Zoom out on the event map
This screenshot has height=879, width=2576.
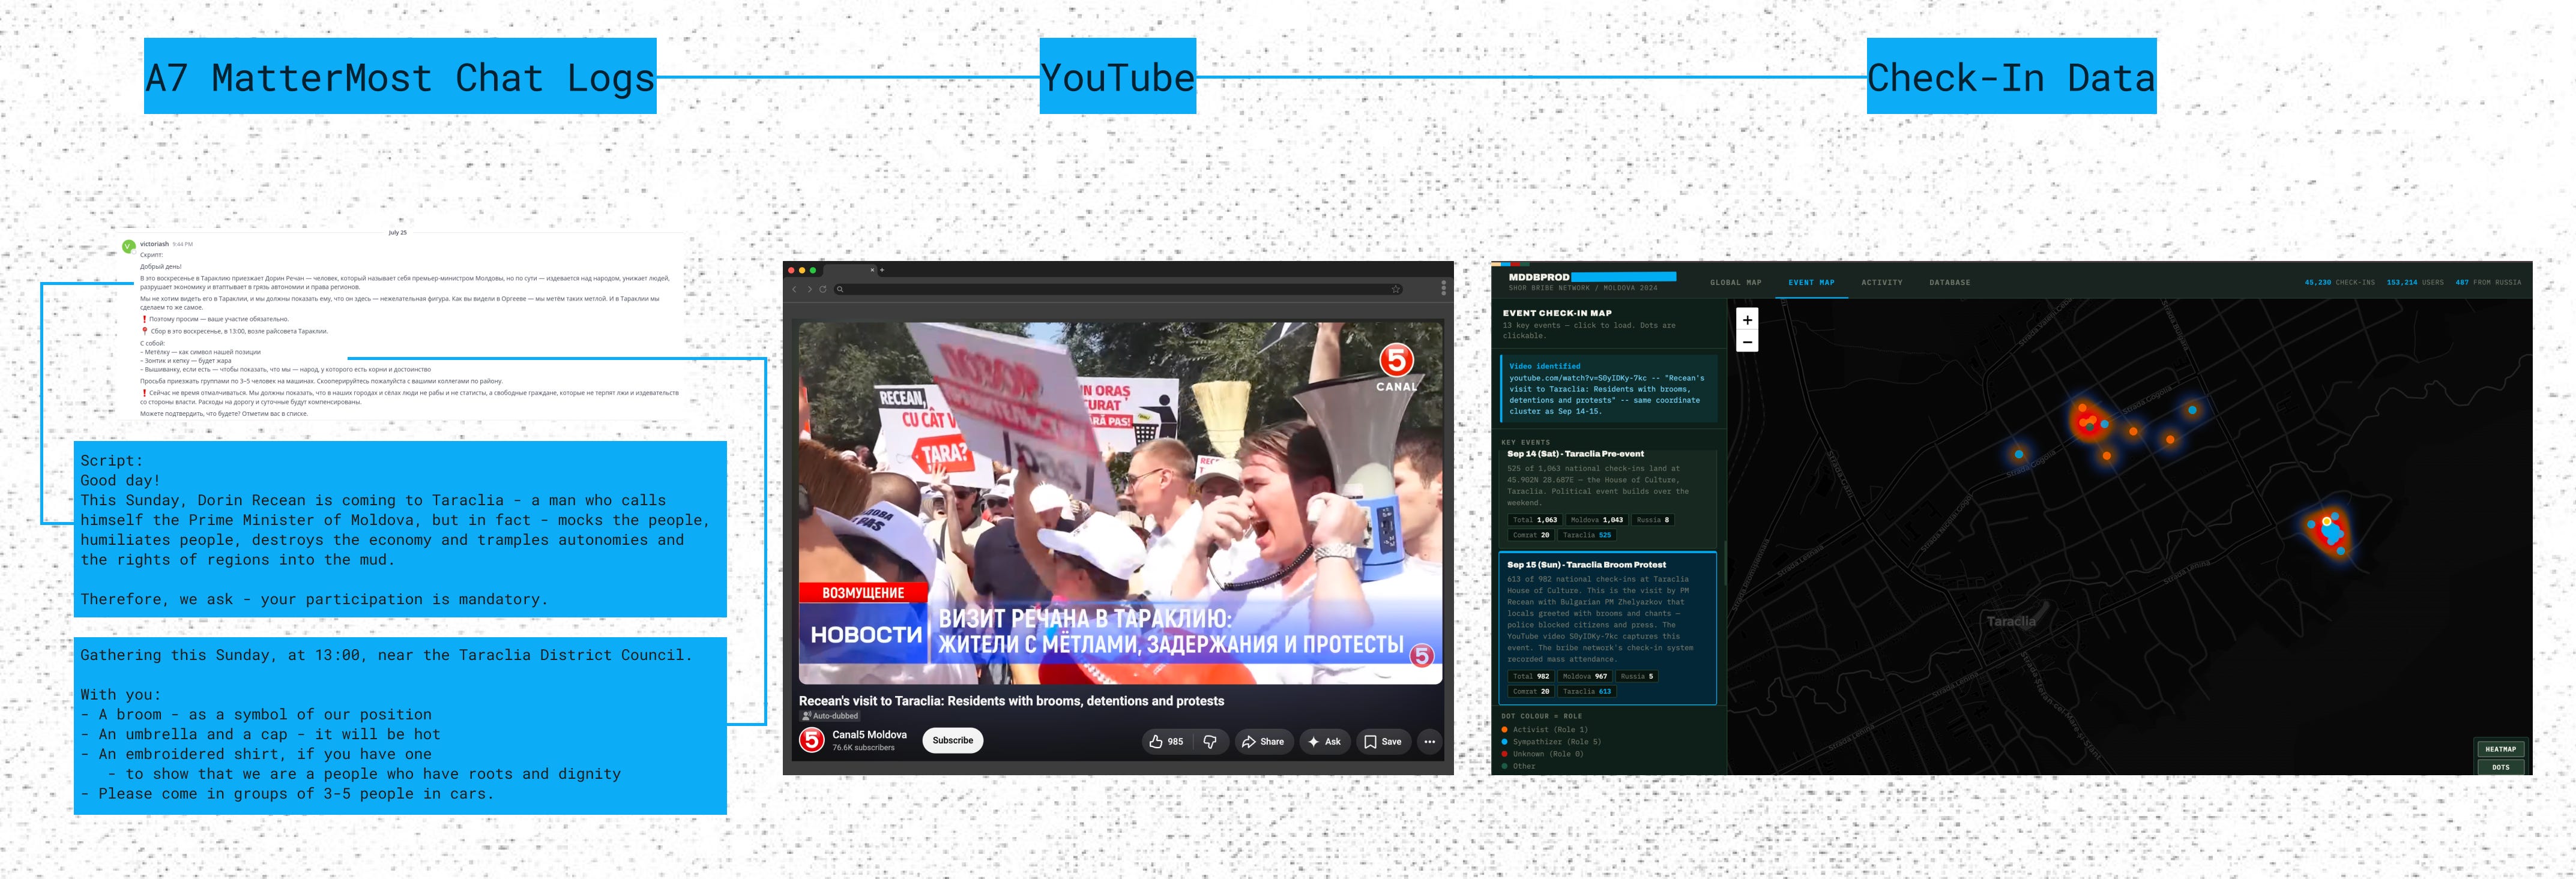pyautogui.click(x=1747, y=342)
